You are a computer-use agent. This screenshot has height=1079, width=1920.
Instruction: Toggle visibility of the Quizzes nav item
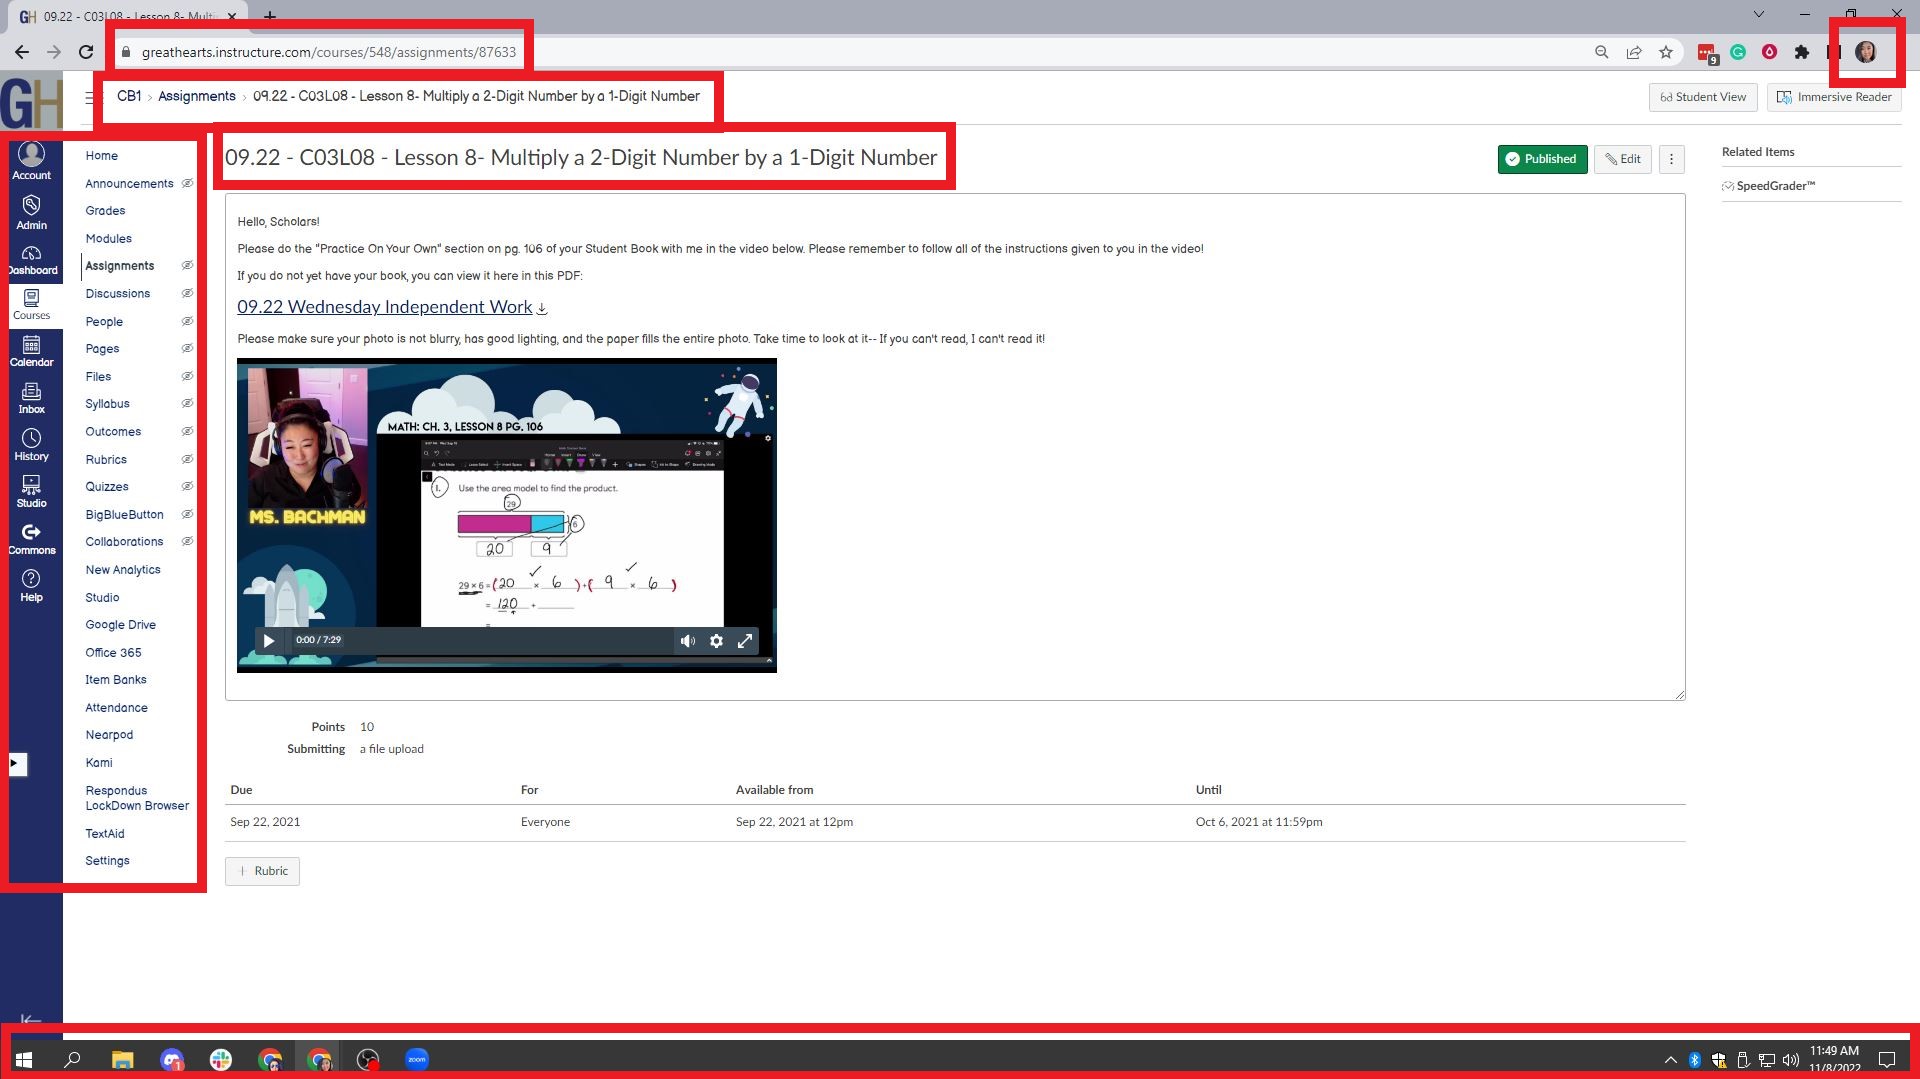coord(187,486)
